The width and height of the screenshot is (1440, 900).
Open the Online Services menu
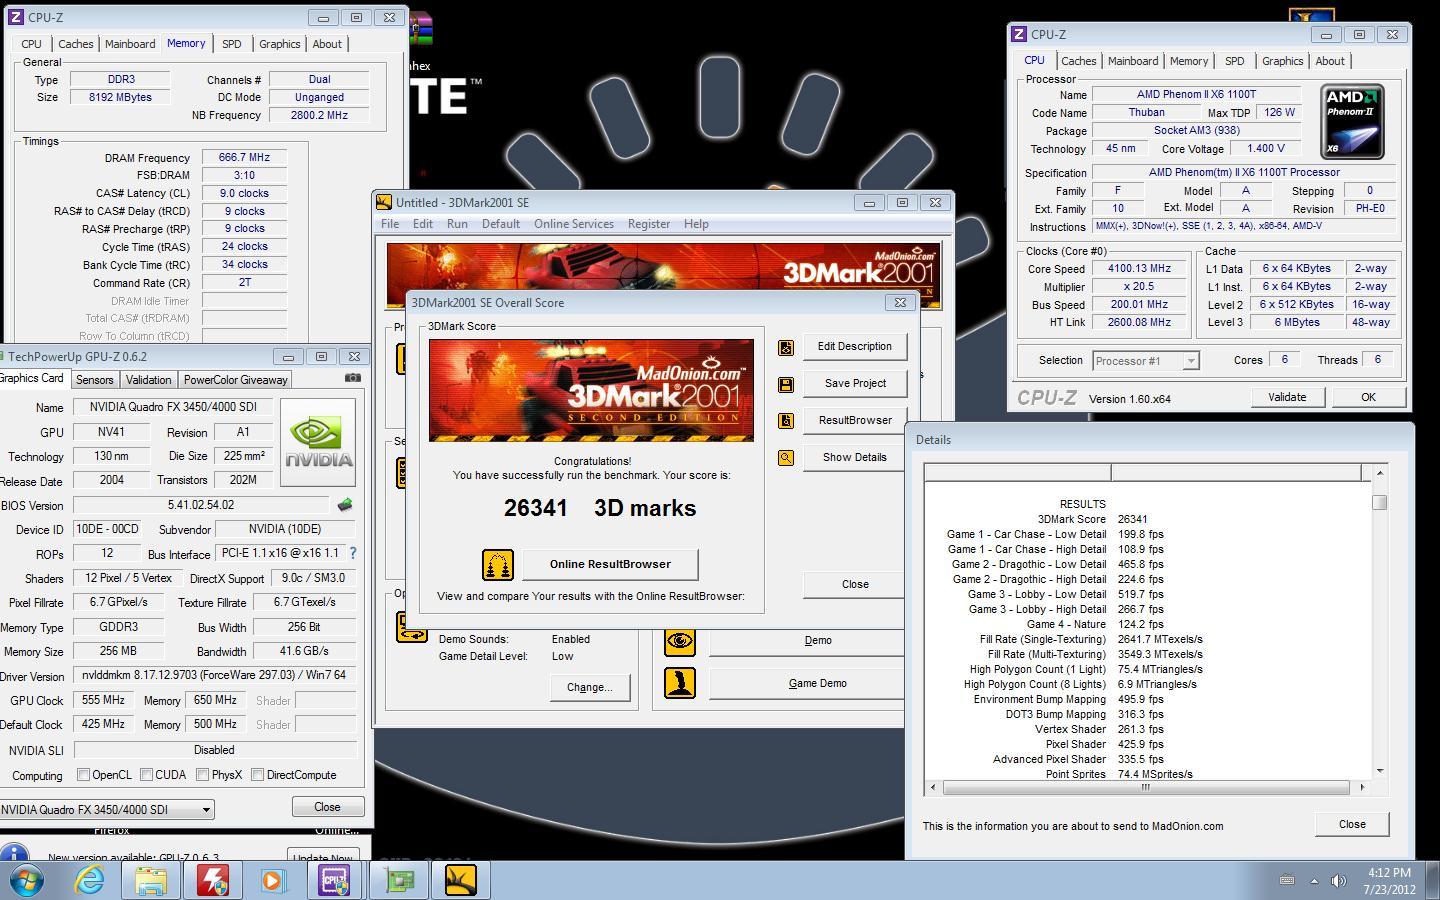pyautogui.click(x=574, y=224)
